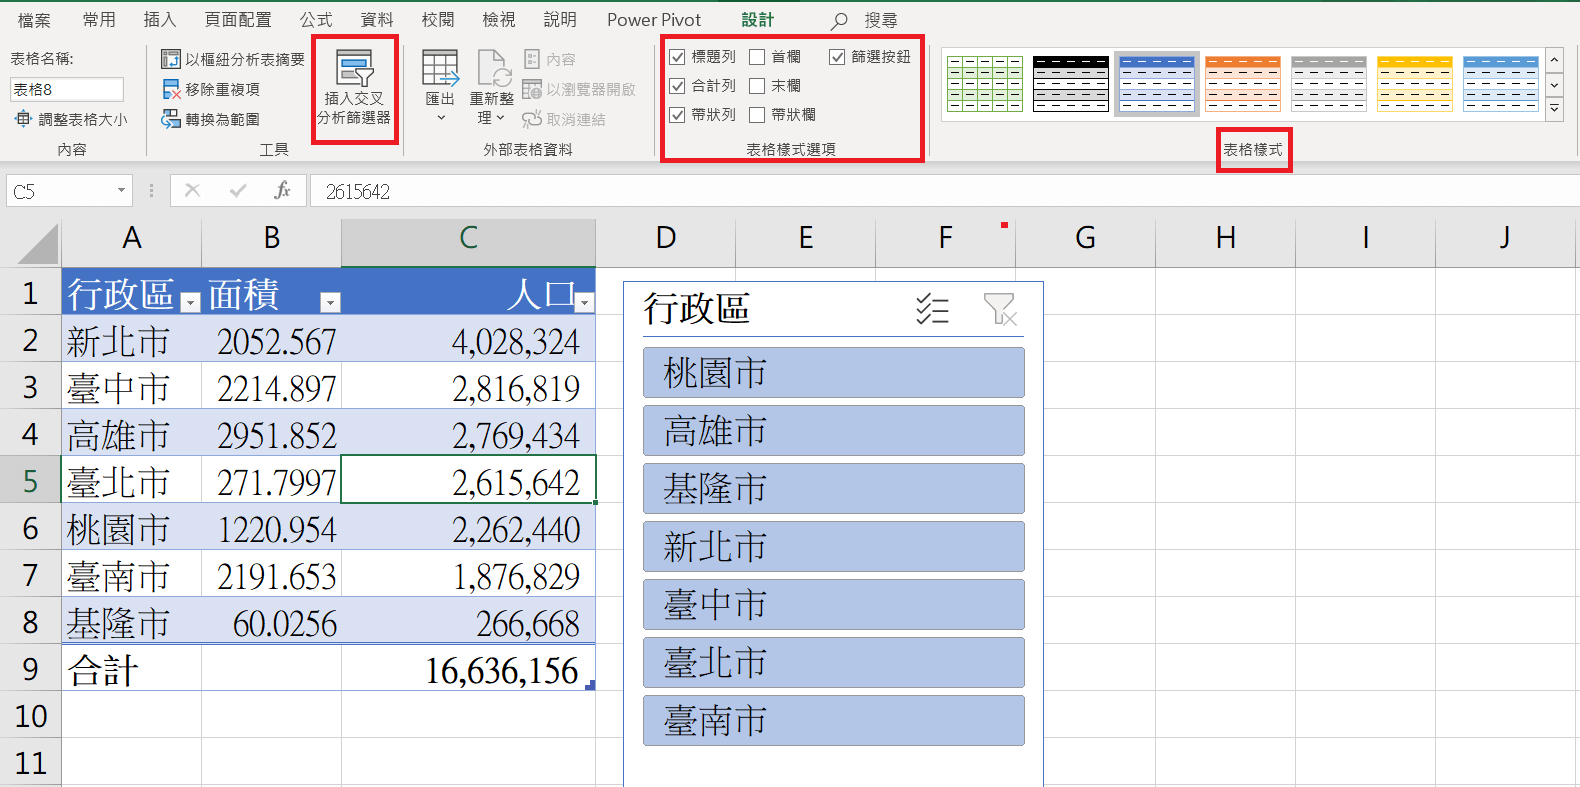Click 轉換為範圍 convert to range icon

tap(171, 120)
